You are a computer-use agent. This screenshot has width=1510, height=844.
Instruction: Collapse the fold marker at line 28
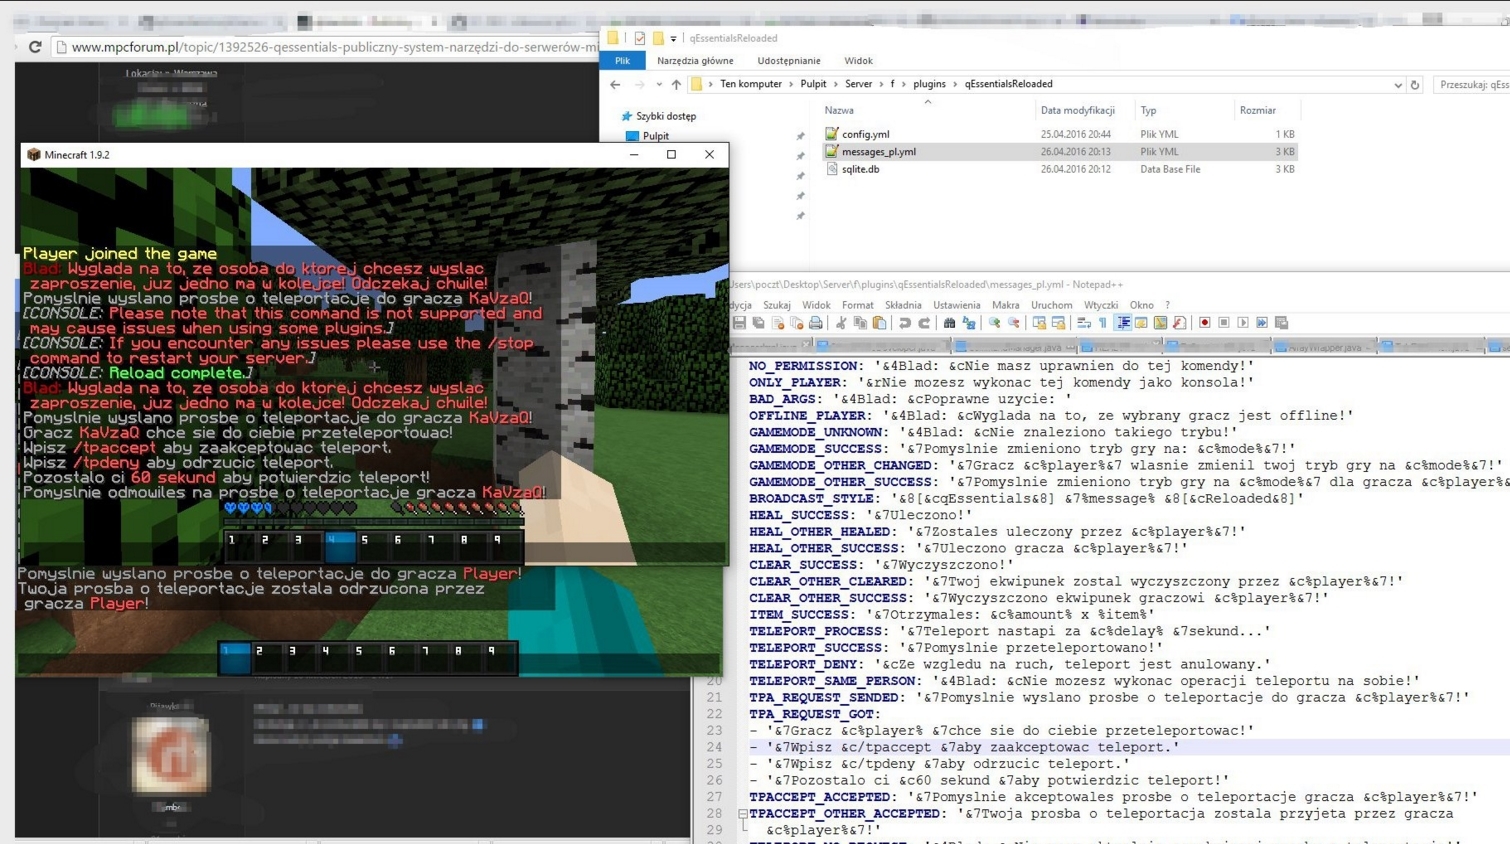(x=742, y=814)
